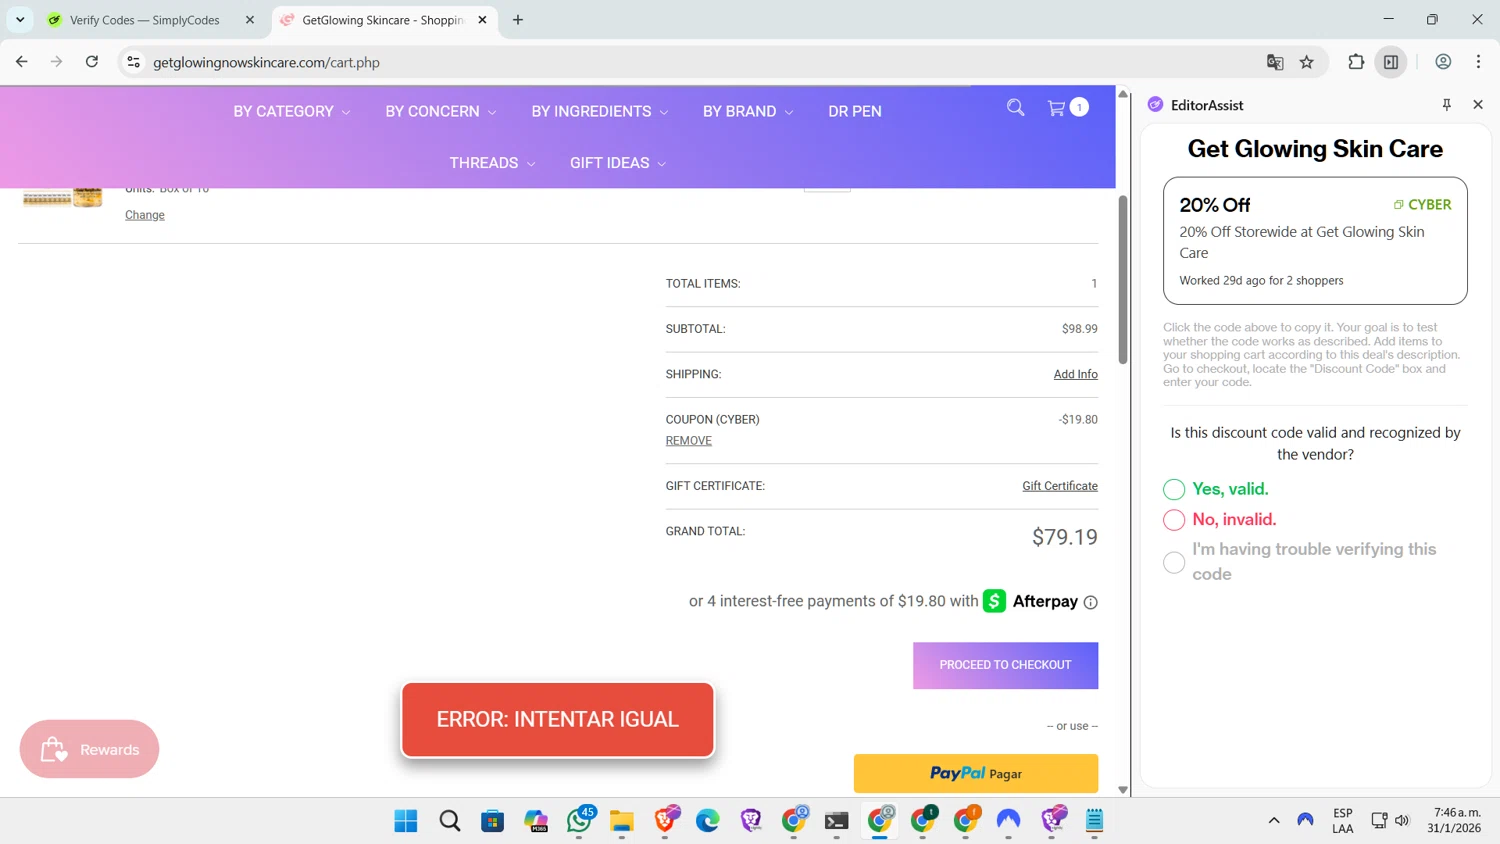Pin the EditorAssist panel
Image resolution: width=1500 pixels, height=844 pixels.
click(x=1446, y=105)
